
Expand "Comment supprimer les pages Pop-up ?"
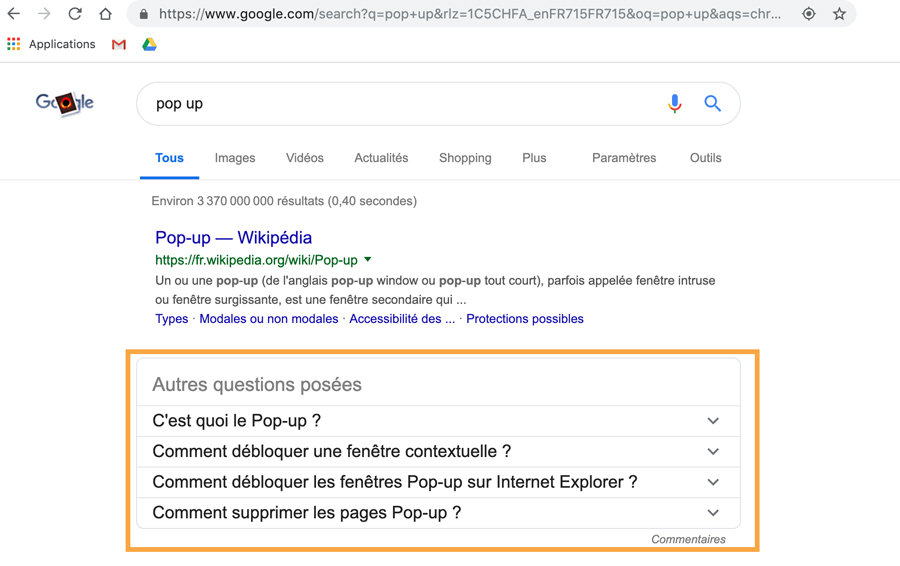438,512
